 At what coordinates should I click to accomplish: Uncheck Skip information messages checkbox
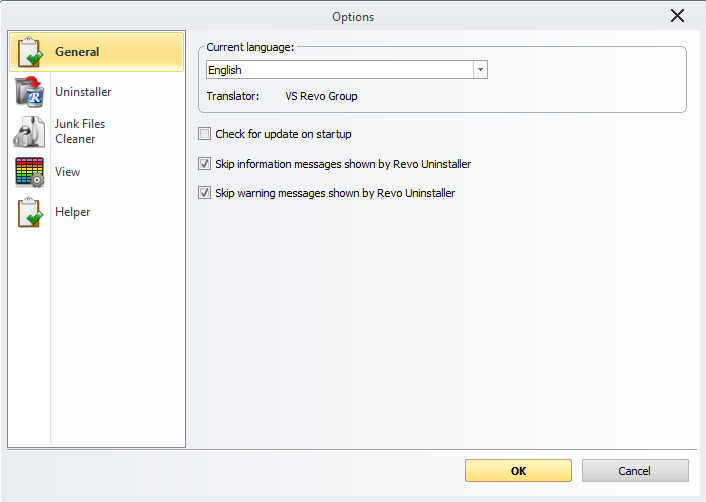point(205,164)
